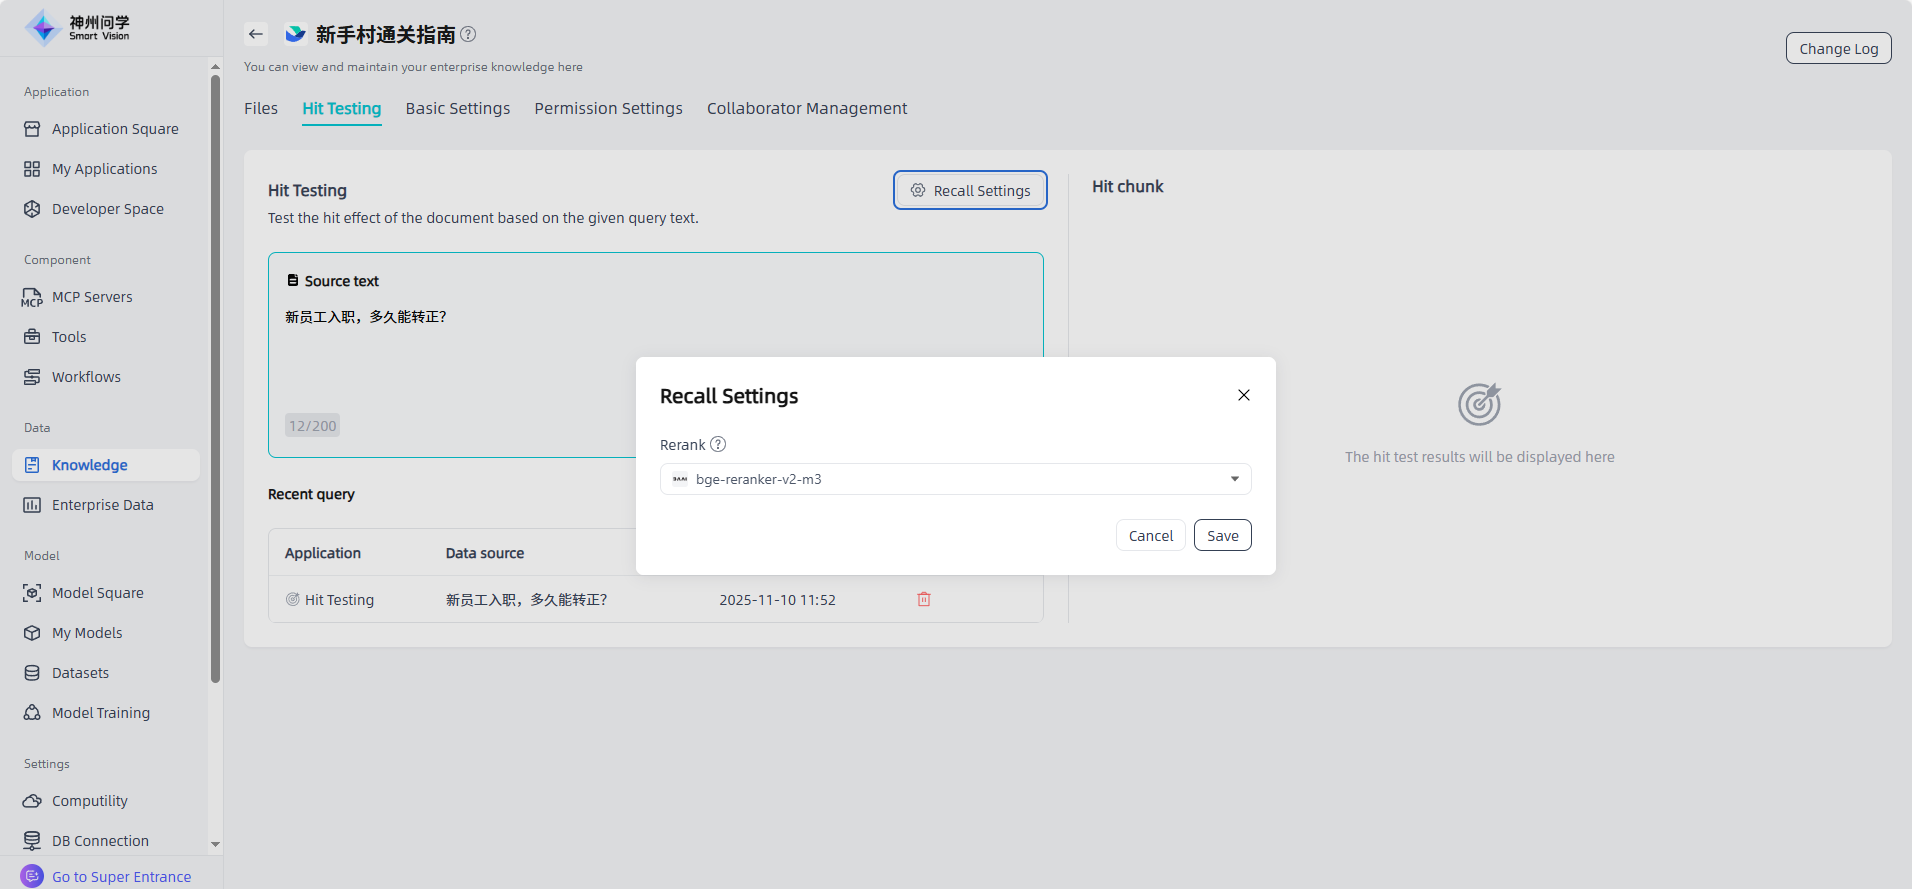The image size is (1912, 889).
Task: Click the back arrow beside knowledge base title
Action: click(x=256, y=34)
